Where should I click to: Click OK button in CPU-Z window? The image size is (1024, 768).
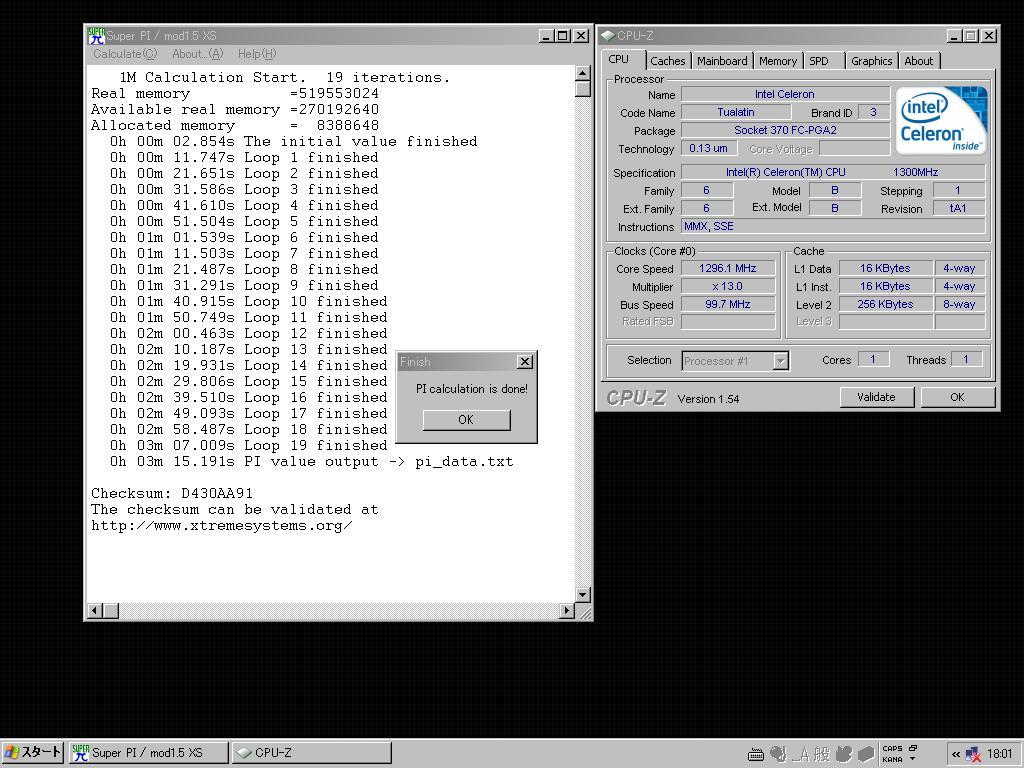(957, 397)
